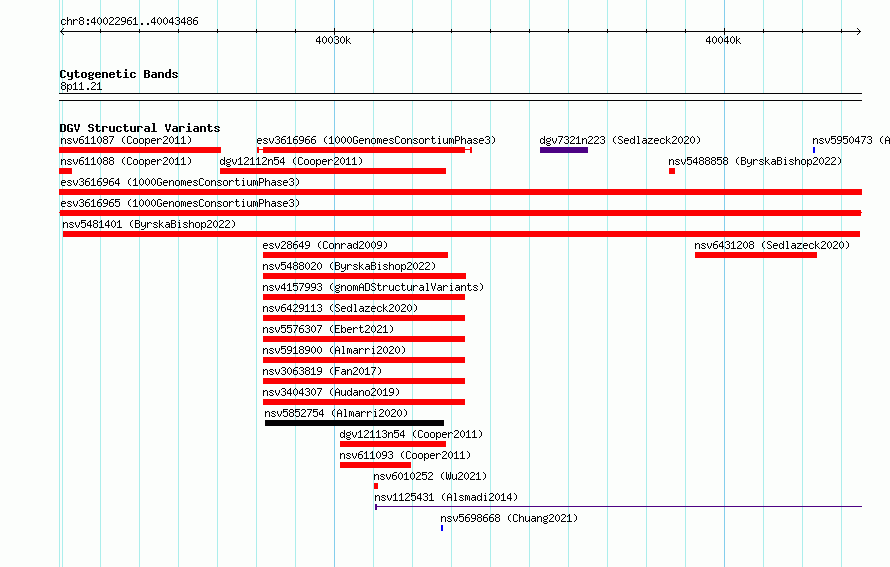Select the red bar under nsv611093
890x567 pixels.
[375, 465]
